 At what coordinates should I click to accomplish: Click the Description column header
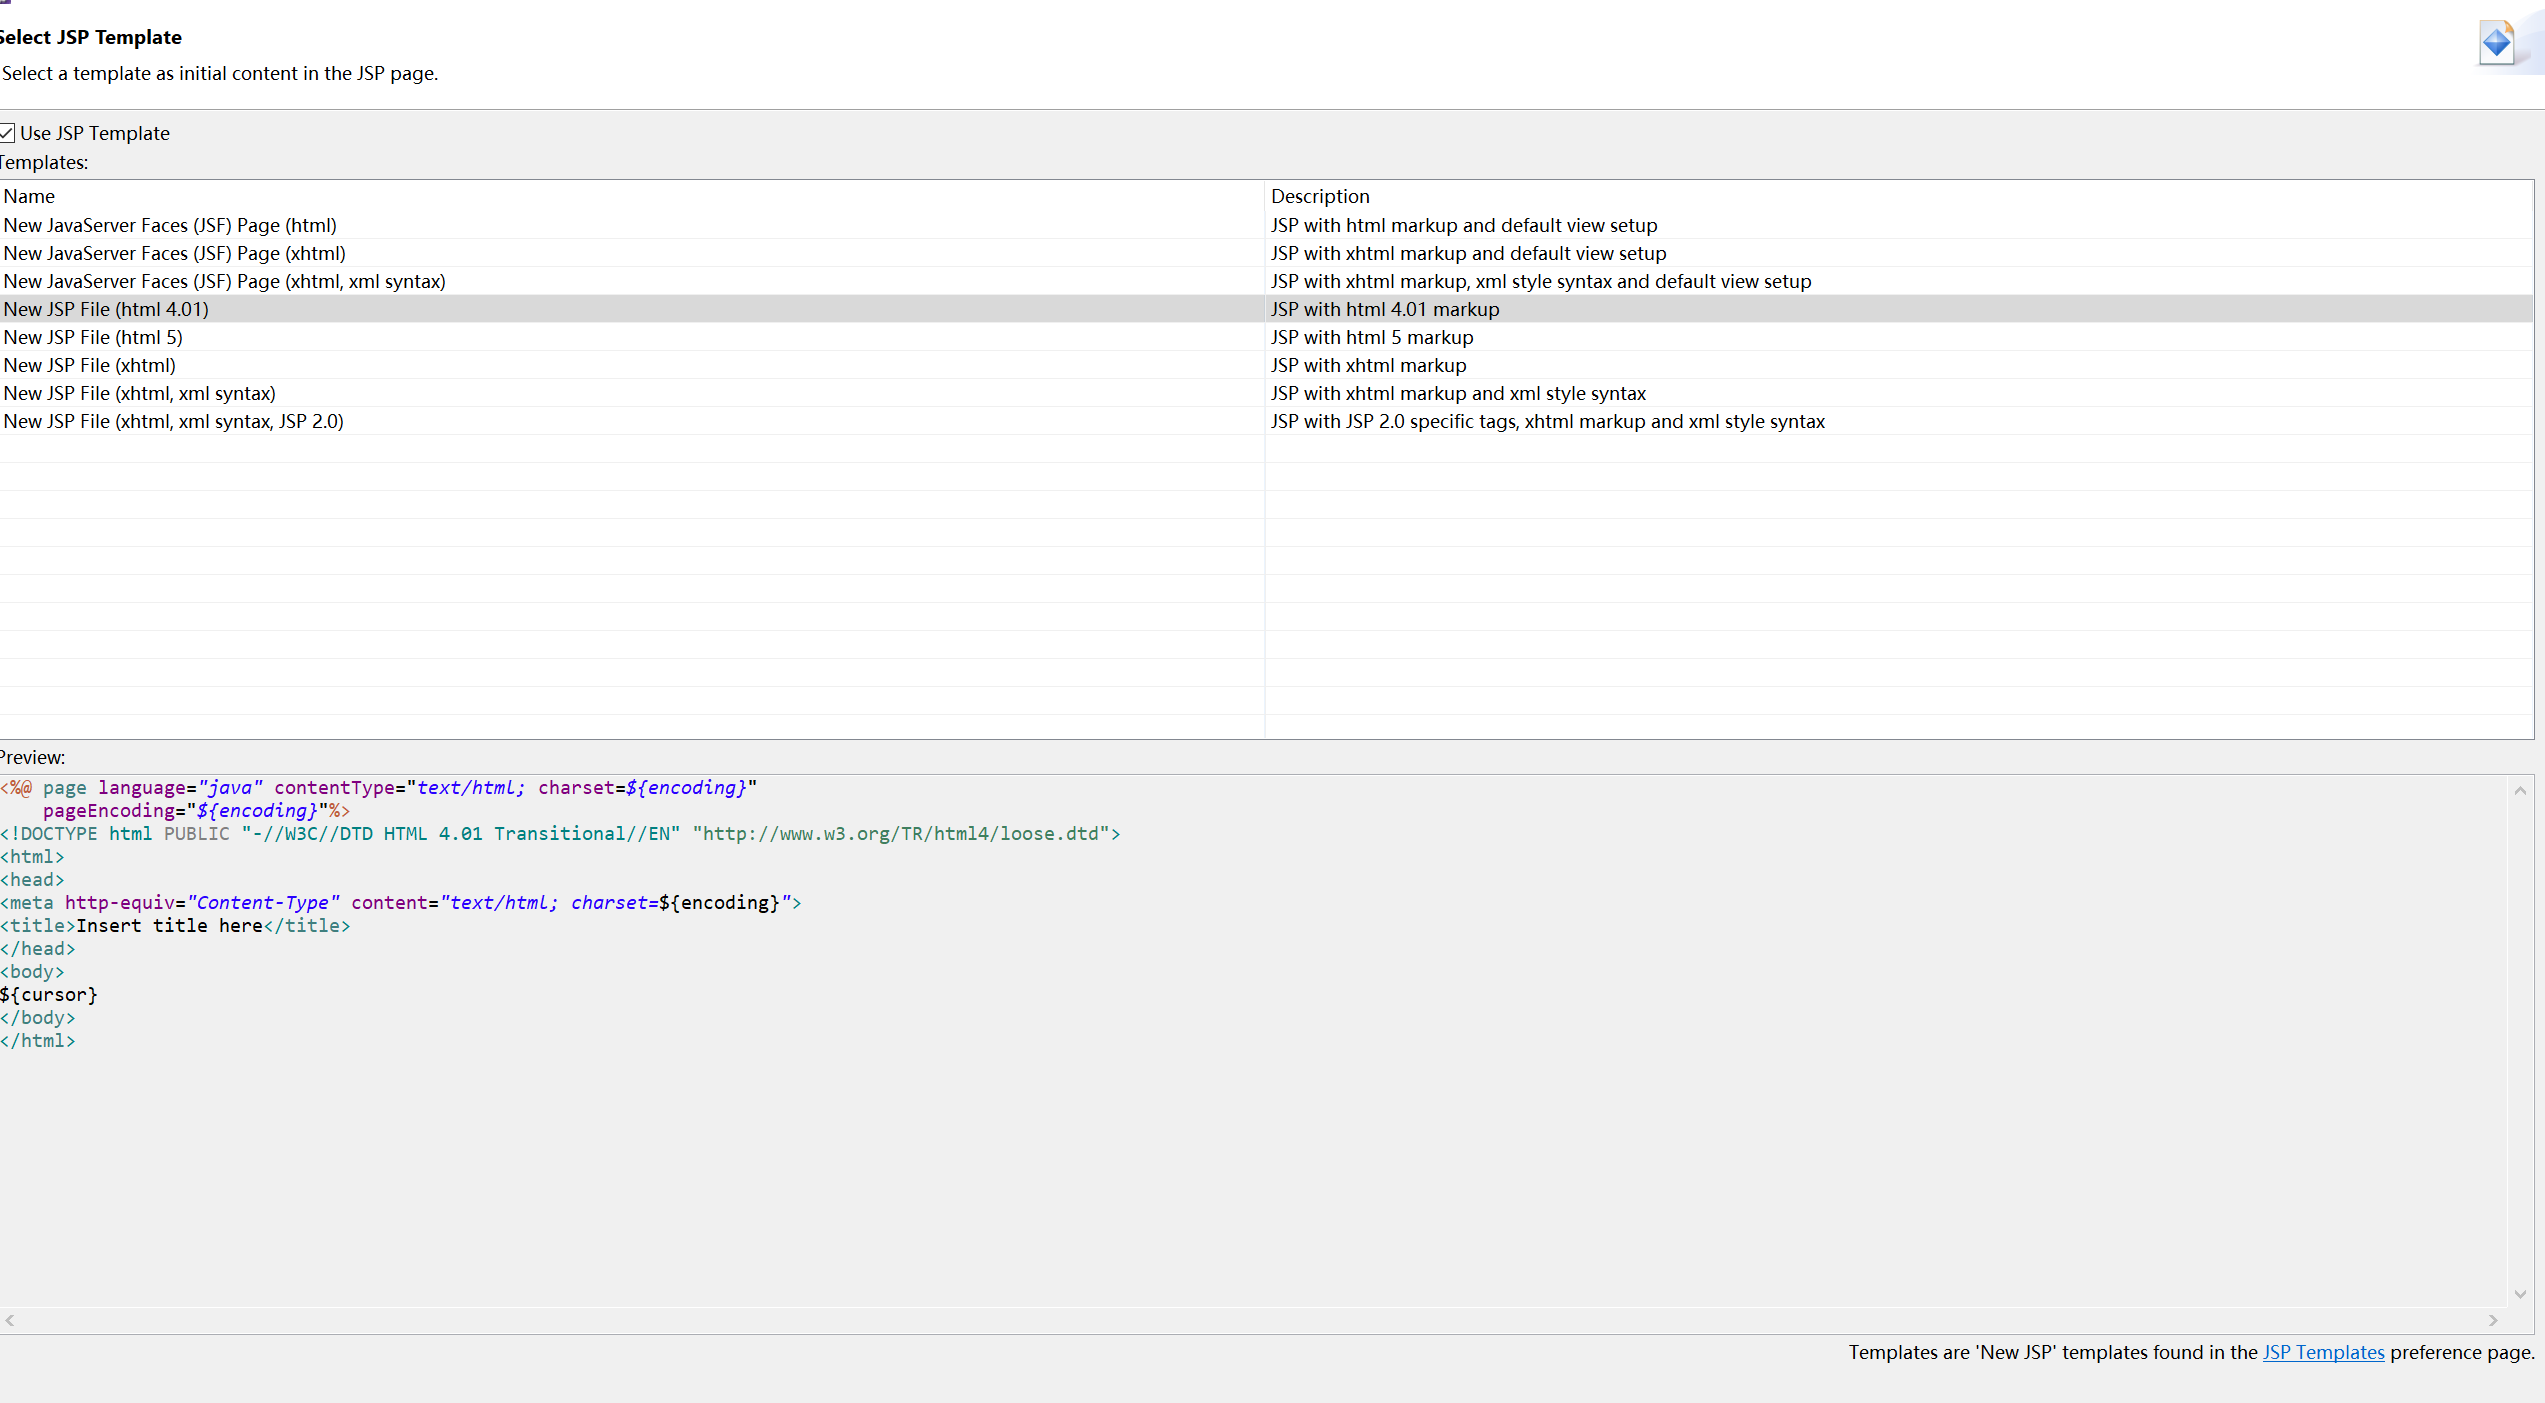tap(1320, 196)
